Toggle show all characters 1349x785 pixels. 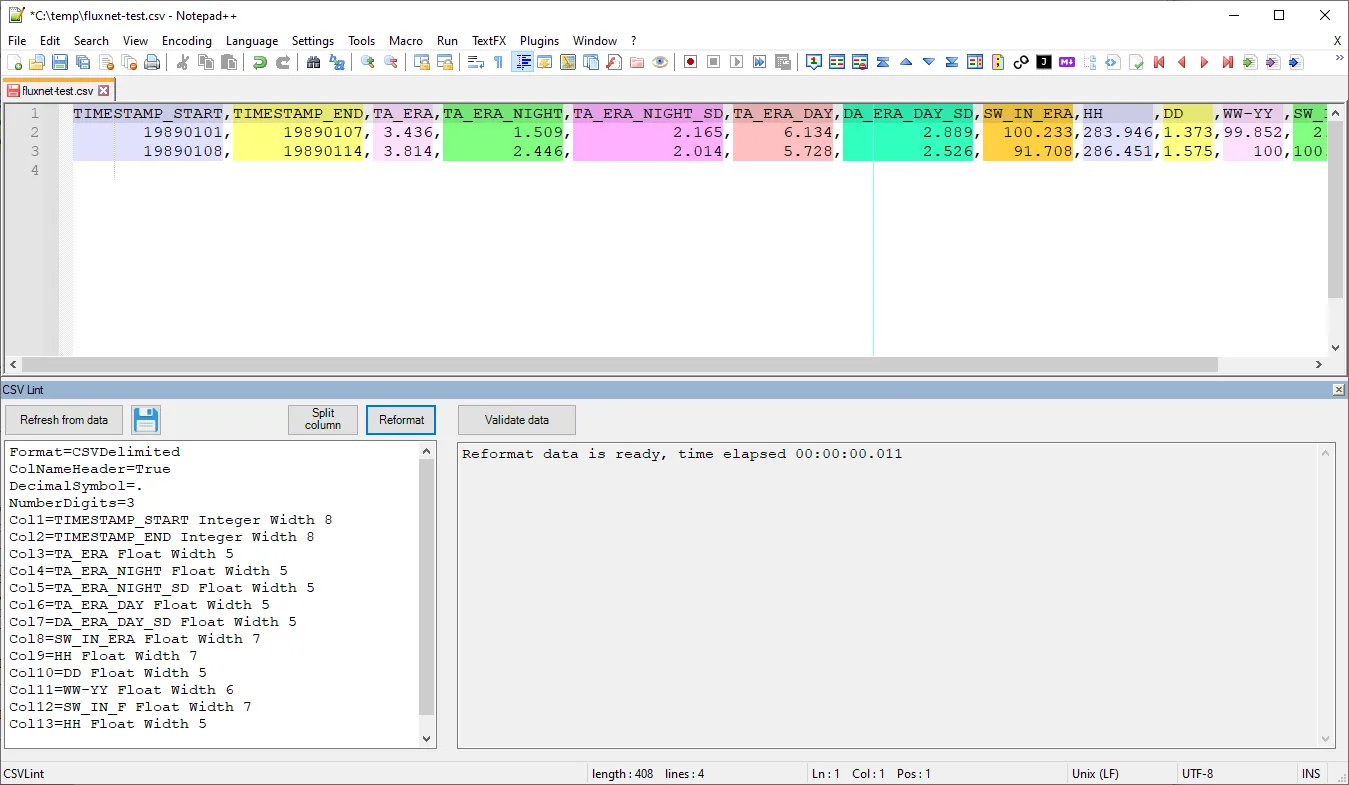tap(498, 61)
